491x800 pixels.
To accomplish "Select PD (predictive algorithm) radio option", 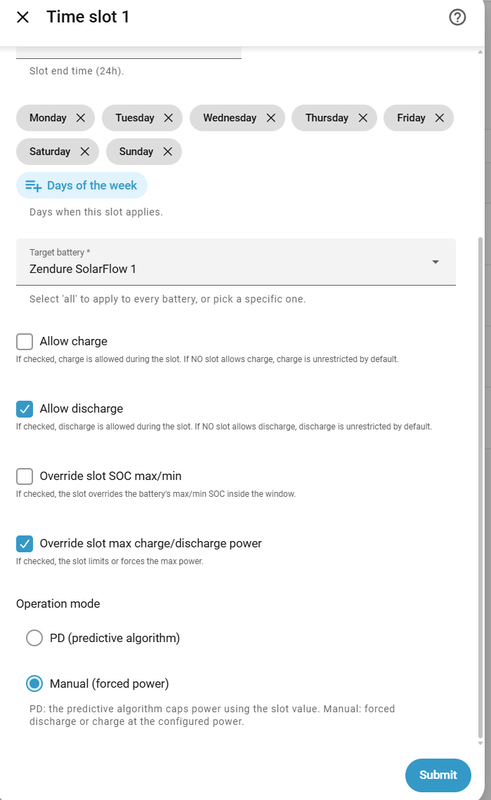I will (34, 638).
